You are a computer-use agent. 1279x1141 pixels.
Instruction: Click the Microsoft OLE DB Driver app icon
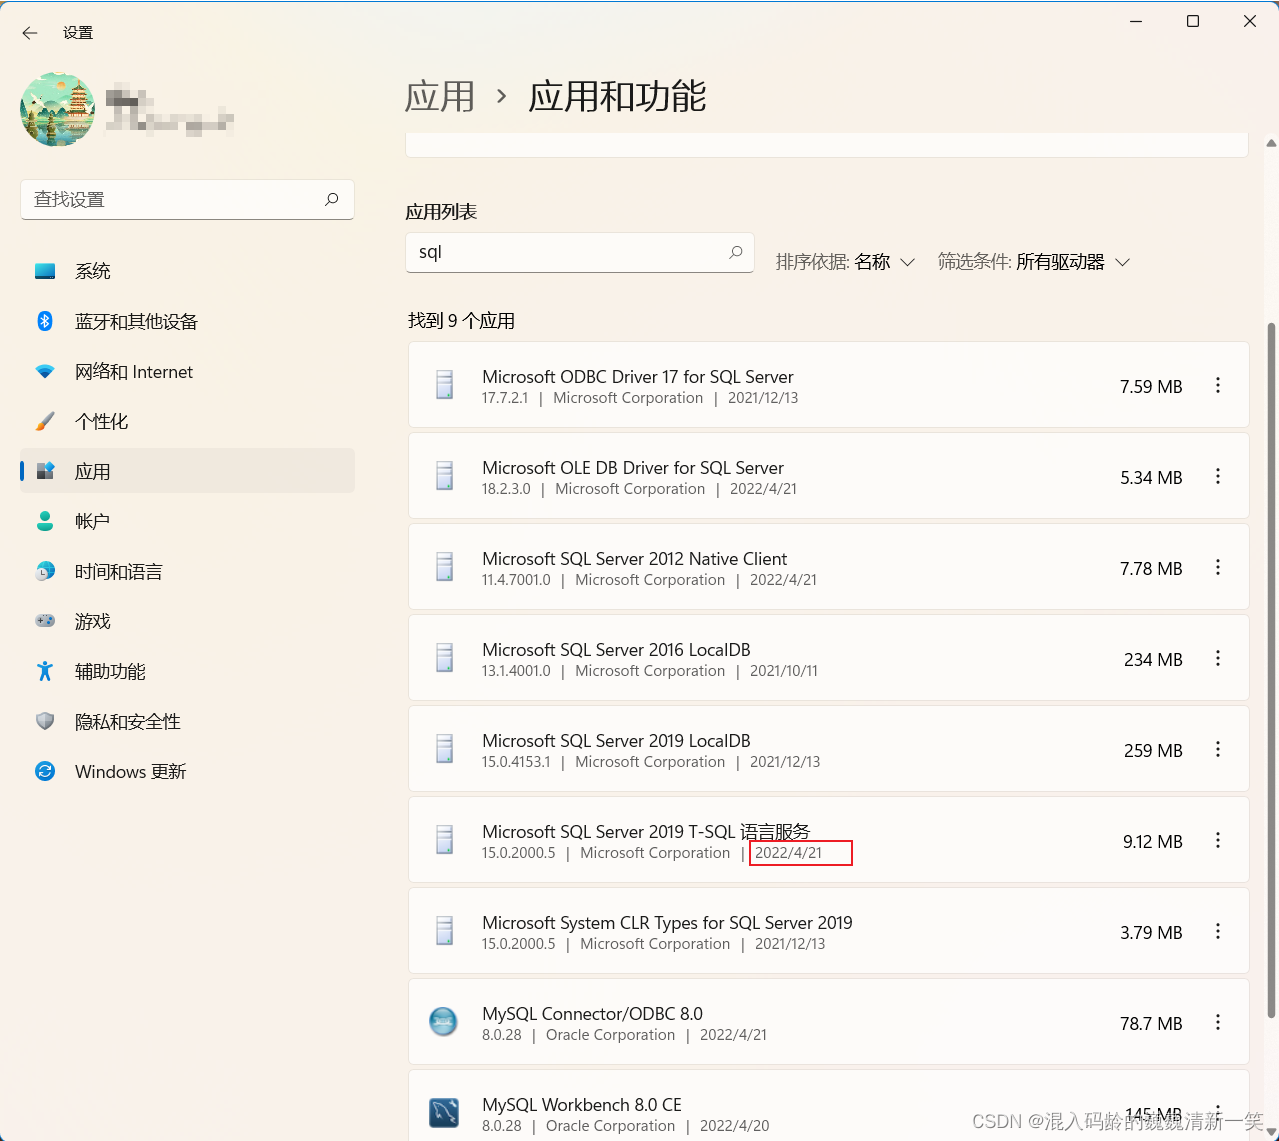[445, 476]
